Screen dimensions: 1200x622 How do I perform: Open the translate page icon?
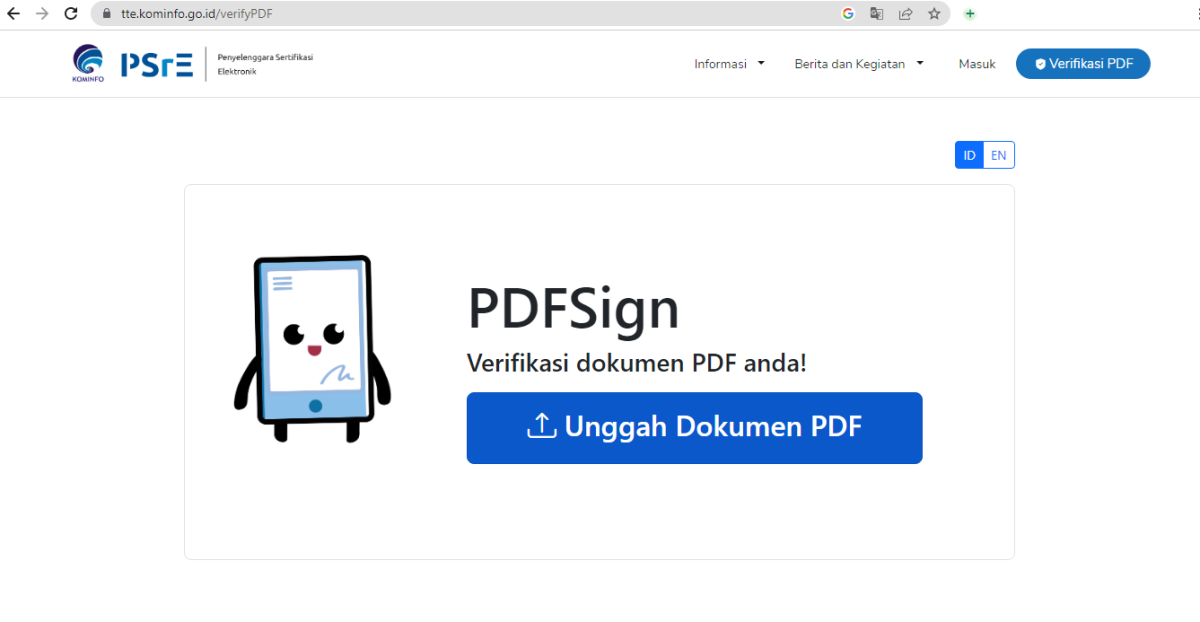(x=877, y=14)
